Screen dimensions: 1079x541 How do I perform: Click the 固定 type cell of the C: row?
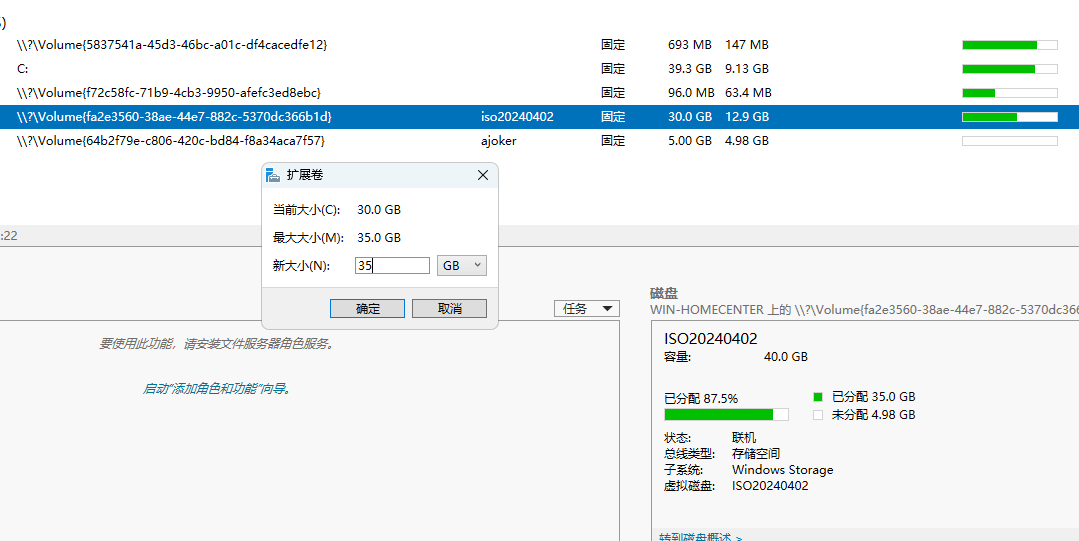pos(612,69)
